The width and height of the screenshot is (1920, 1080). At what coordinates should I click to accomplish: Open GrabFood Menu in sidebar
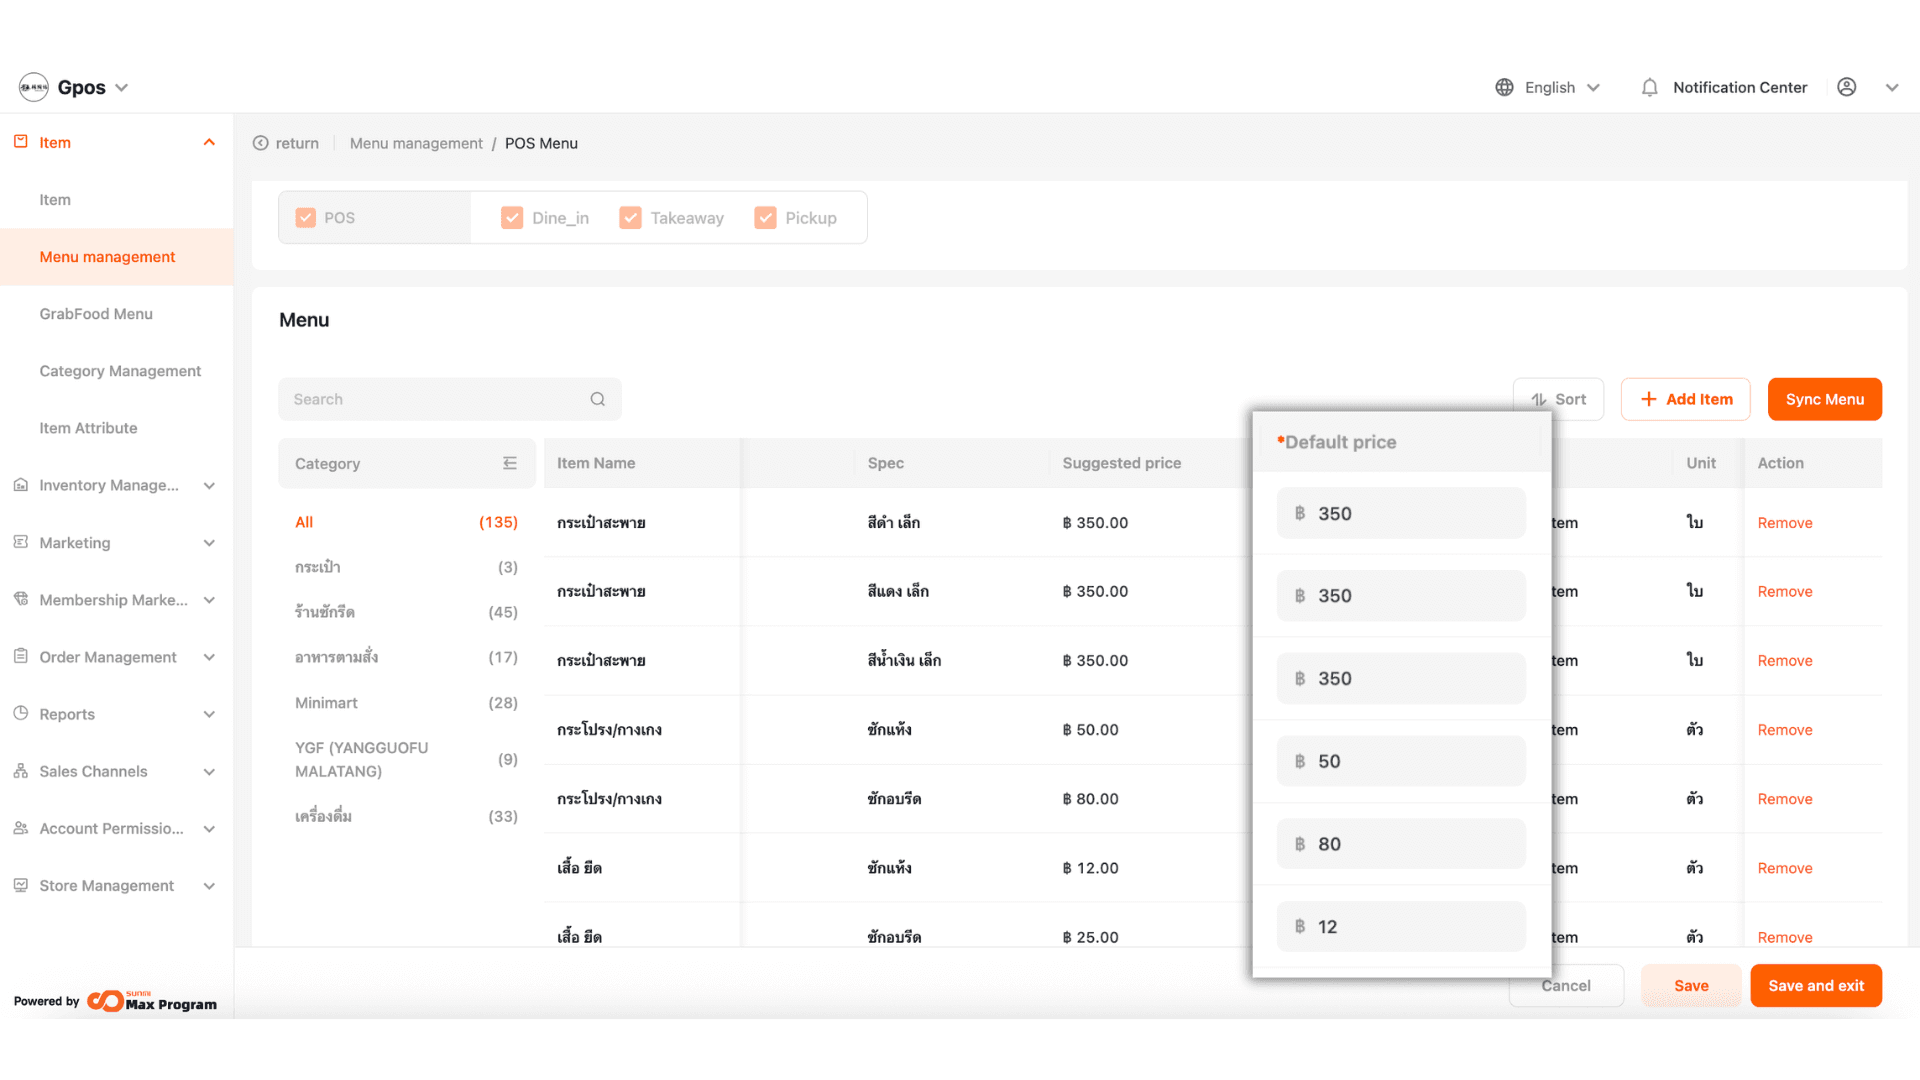click(x=96, y=314)
